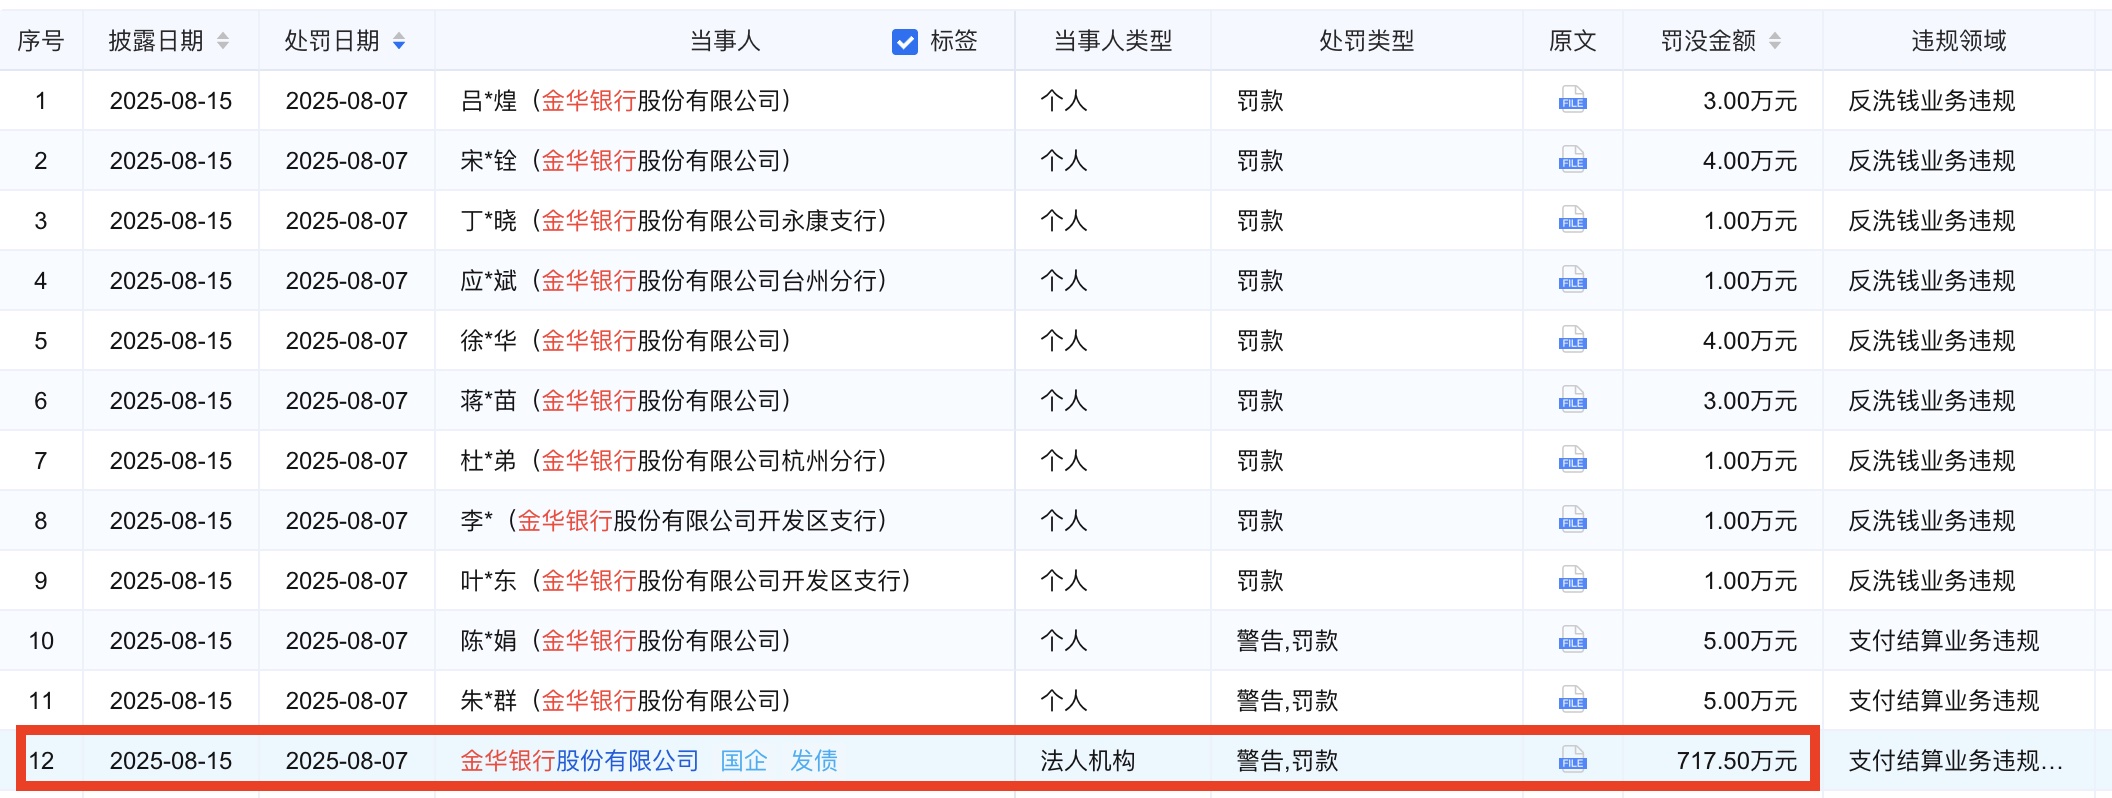Screen dimensions: 2112x798
Task: Click the 序号 column header
Action: [x=41, y=41]
